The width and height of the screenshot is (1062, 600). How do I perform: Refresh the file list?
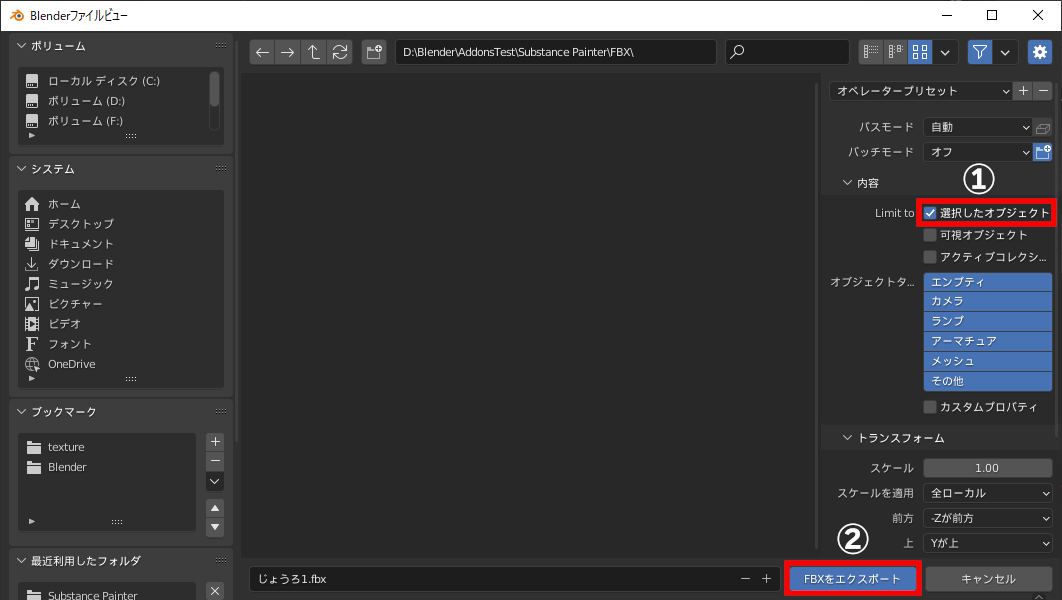coord(339,52)
